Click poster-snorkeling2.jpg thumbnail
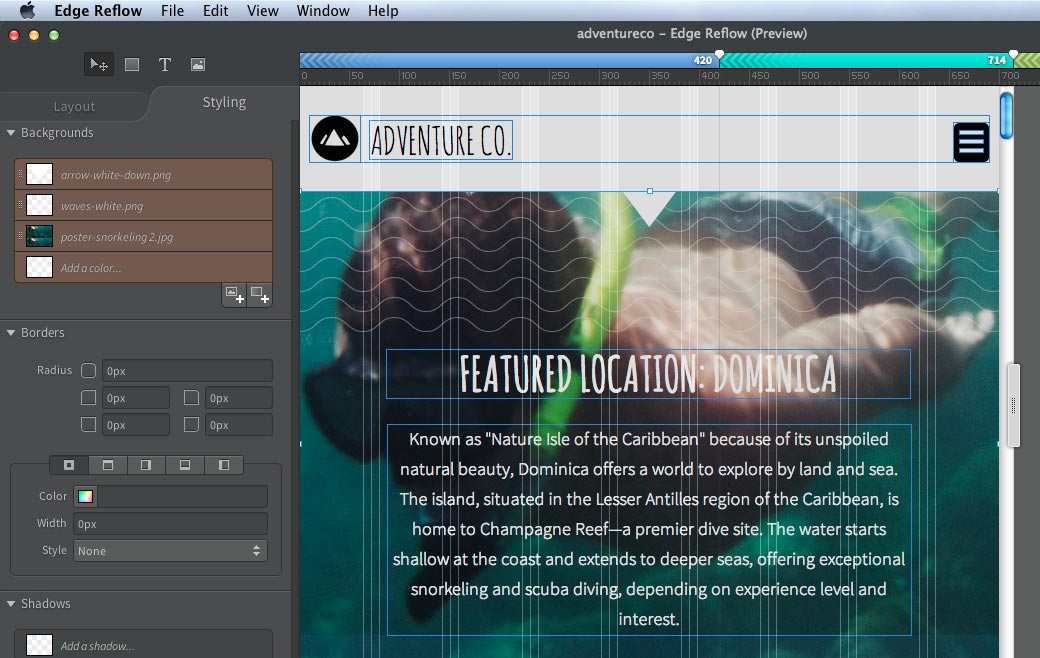 point(39,236)
